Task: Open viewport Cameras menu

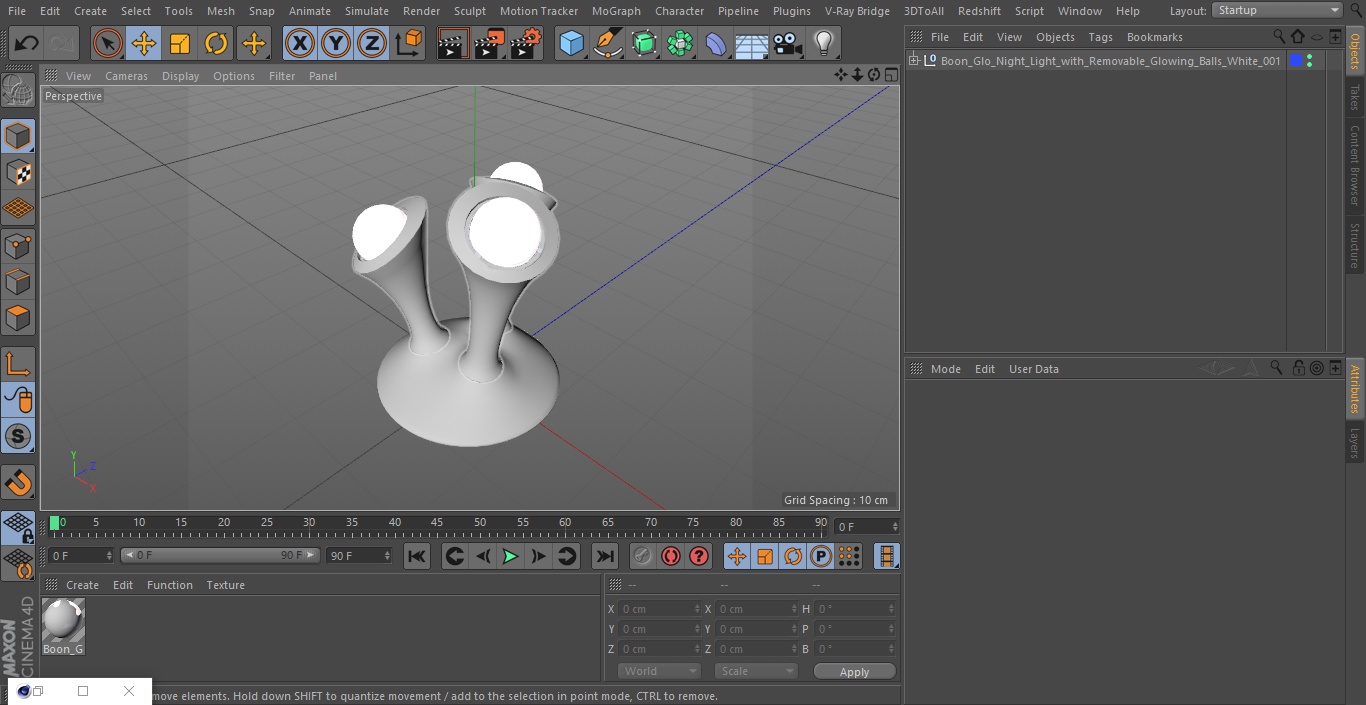Action: 126,76
